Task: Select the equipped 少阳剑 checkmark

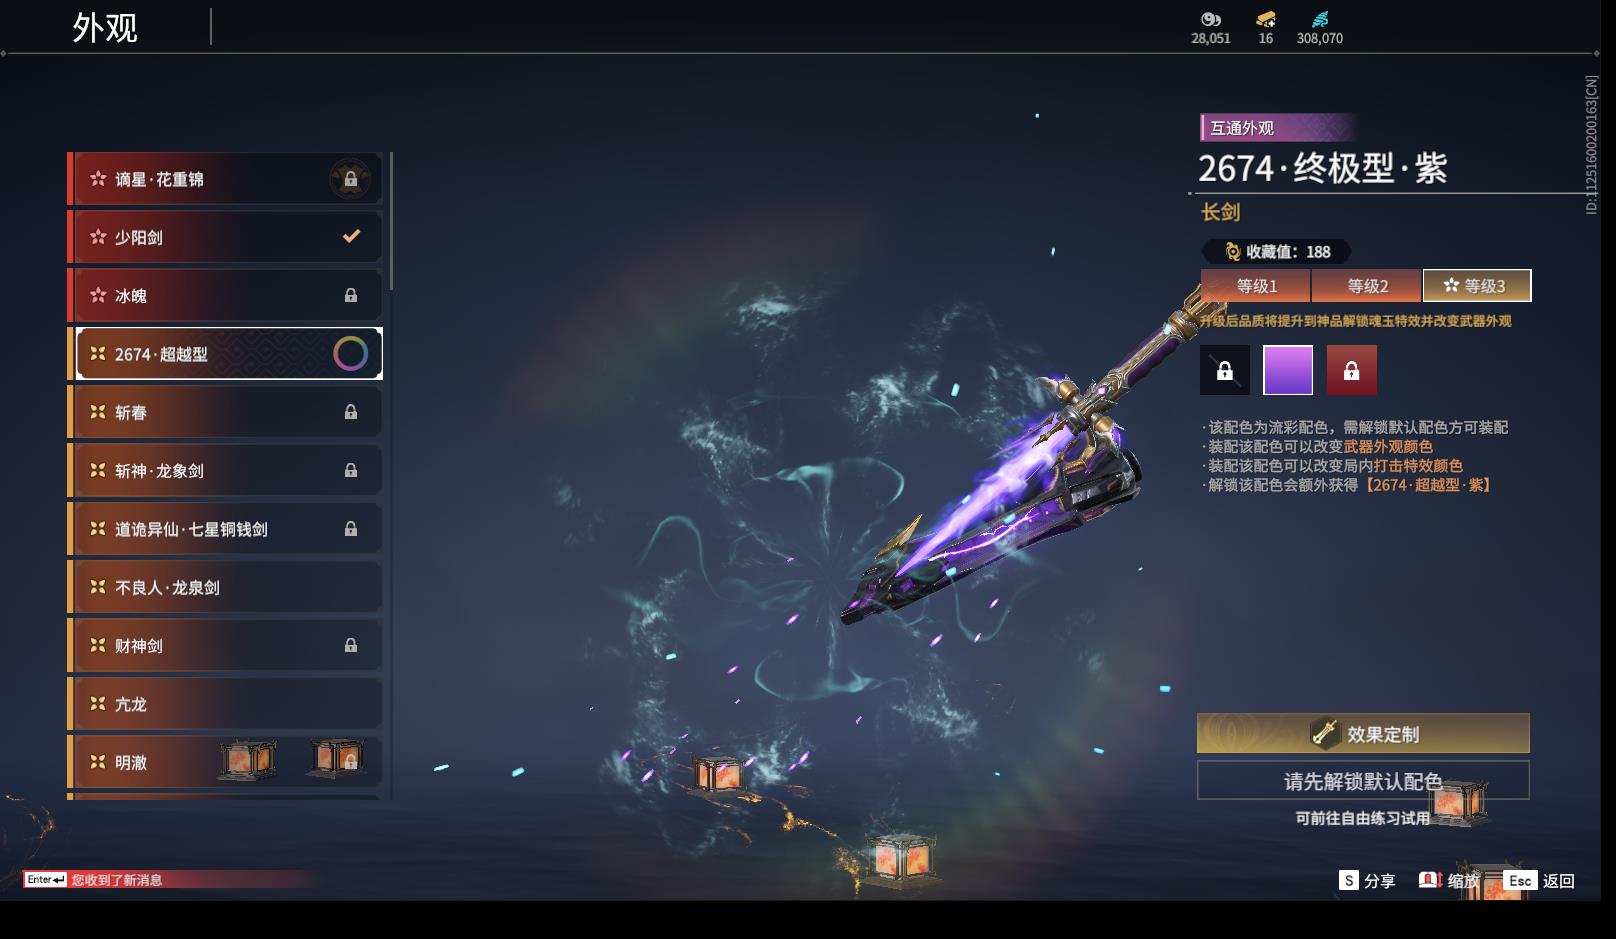Action: click(351, 237)
